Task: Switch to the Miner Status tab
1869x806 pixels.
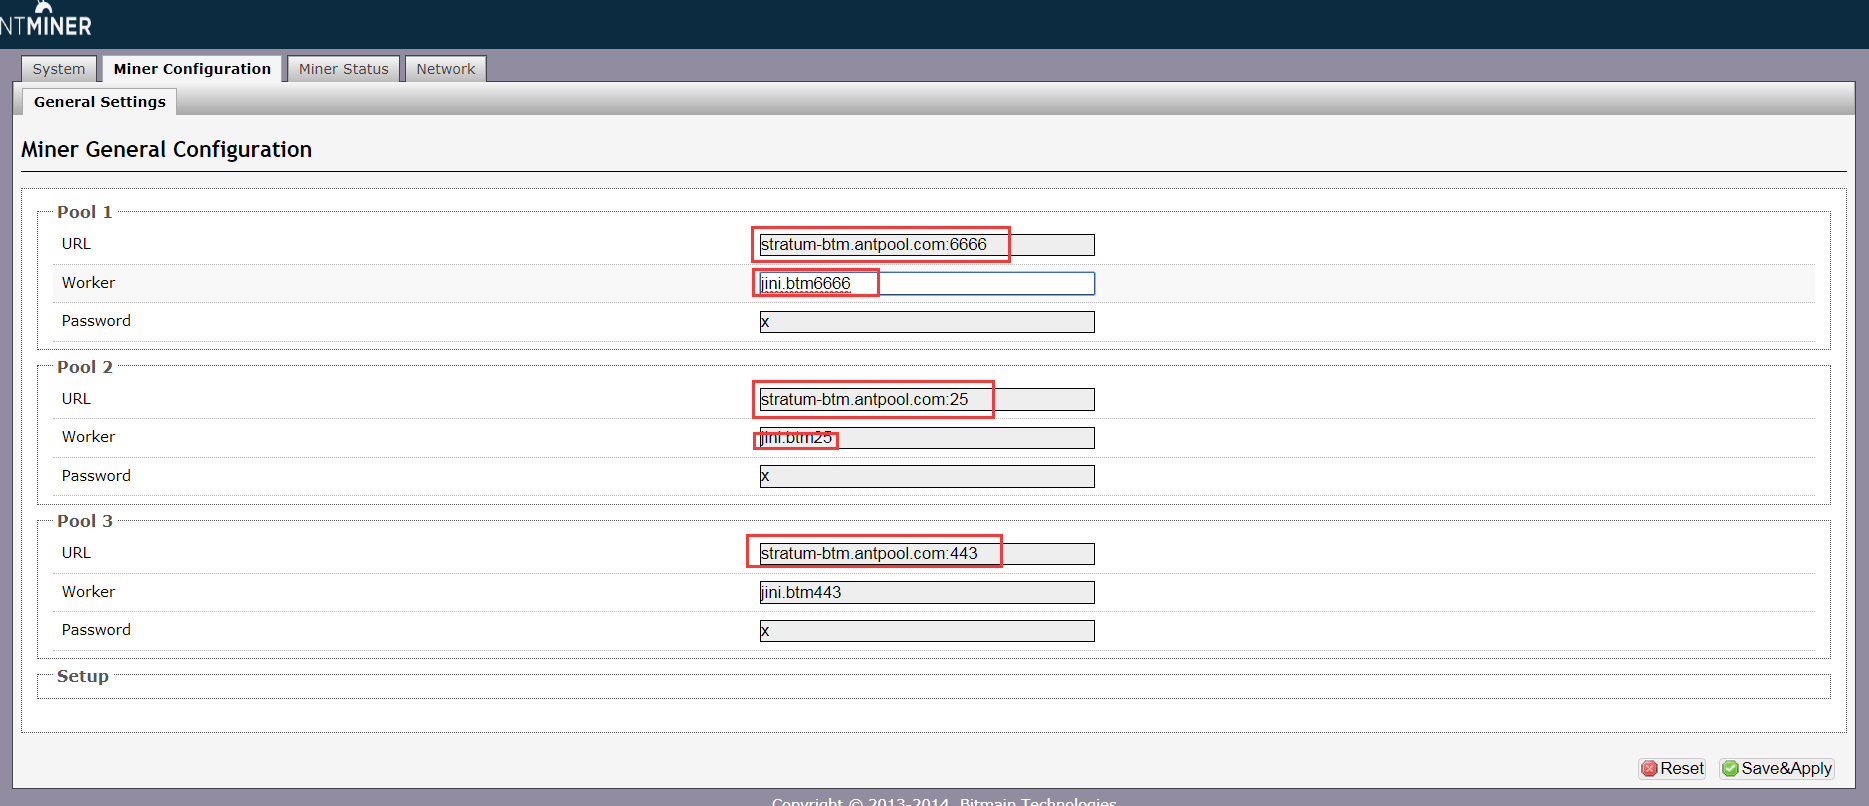Action: coord(343,69)
